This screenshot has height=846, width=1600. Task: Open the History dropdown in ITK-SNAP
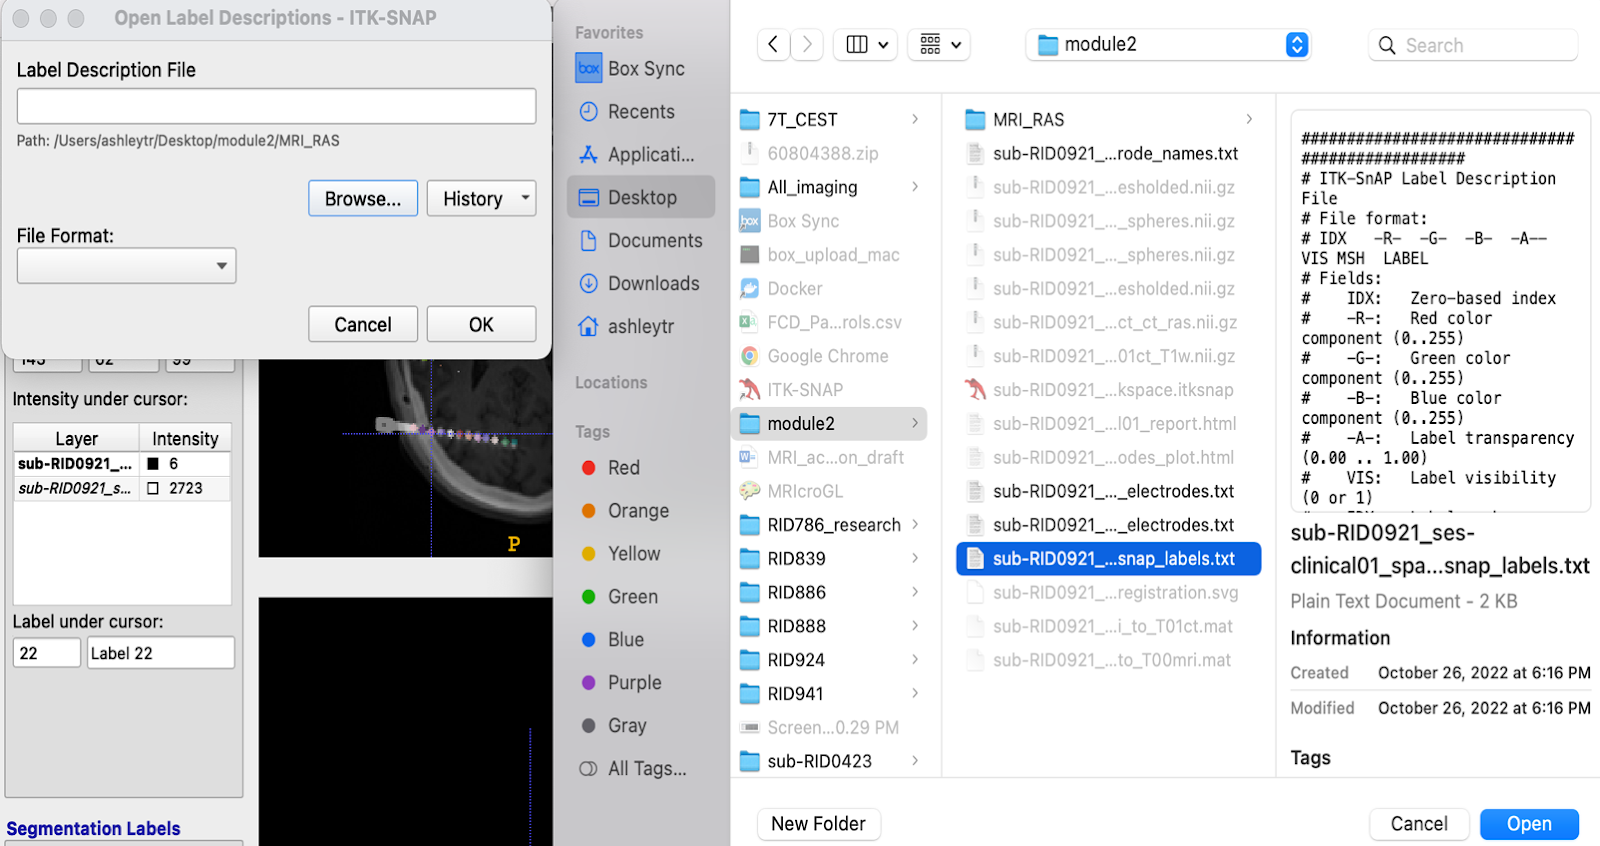(x=481, y=198)
